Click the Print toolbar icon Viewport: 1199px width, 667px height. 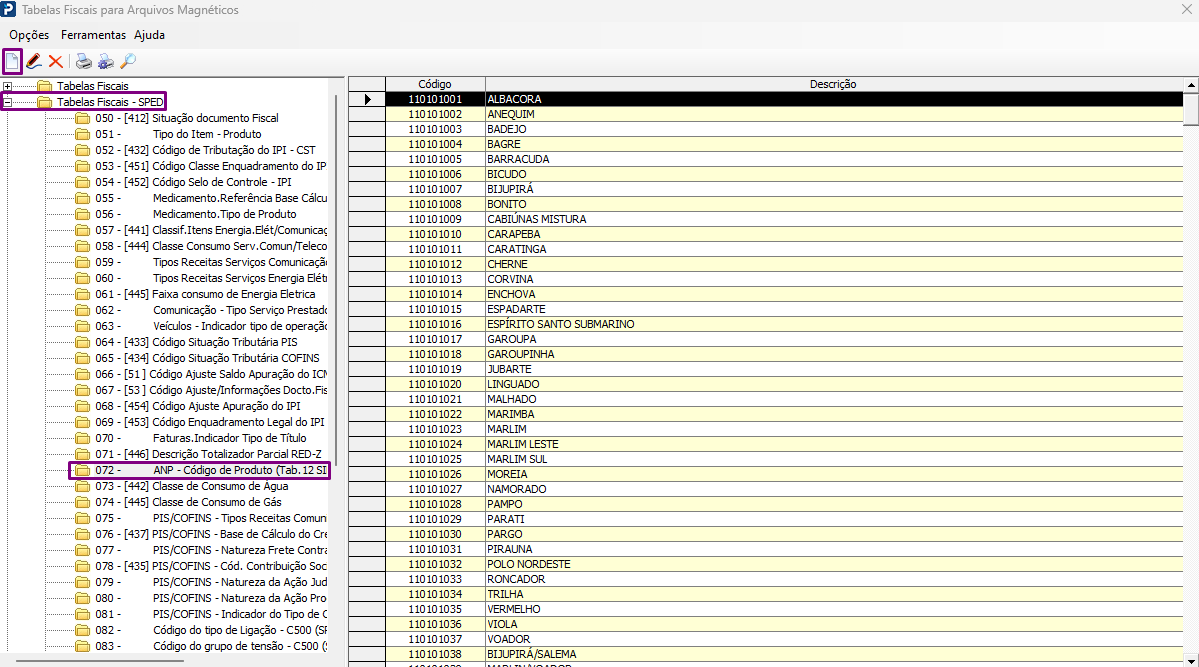(84, 61)
